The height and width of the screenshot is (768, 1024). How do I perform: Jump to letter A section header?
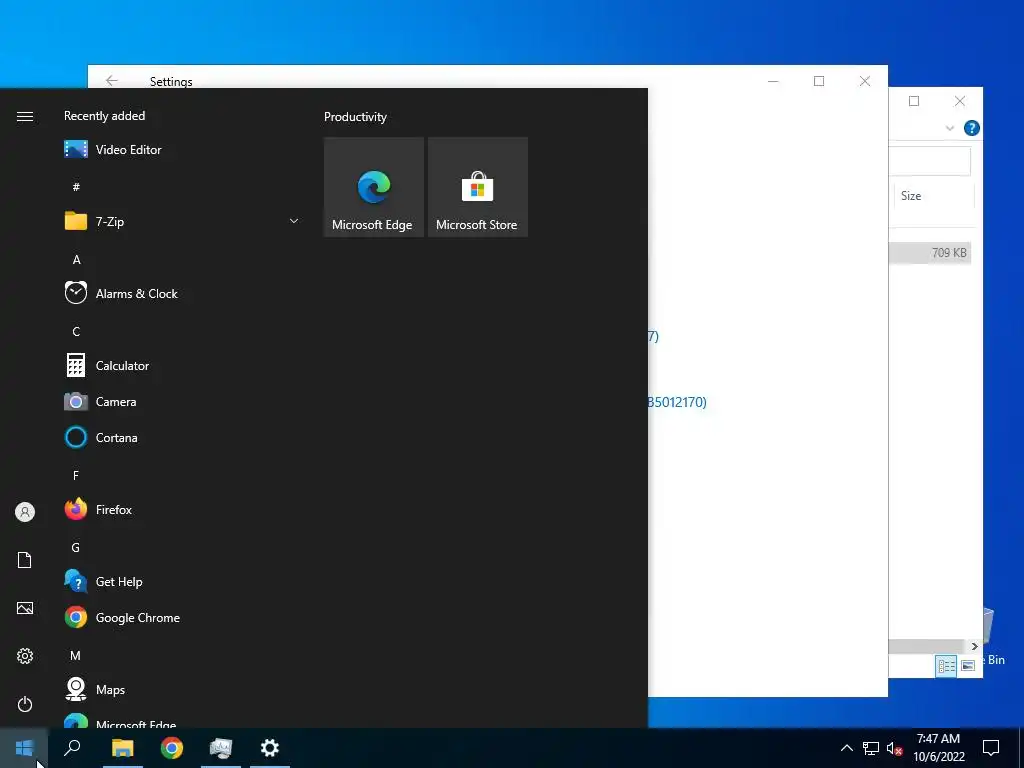76,260
